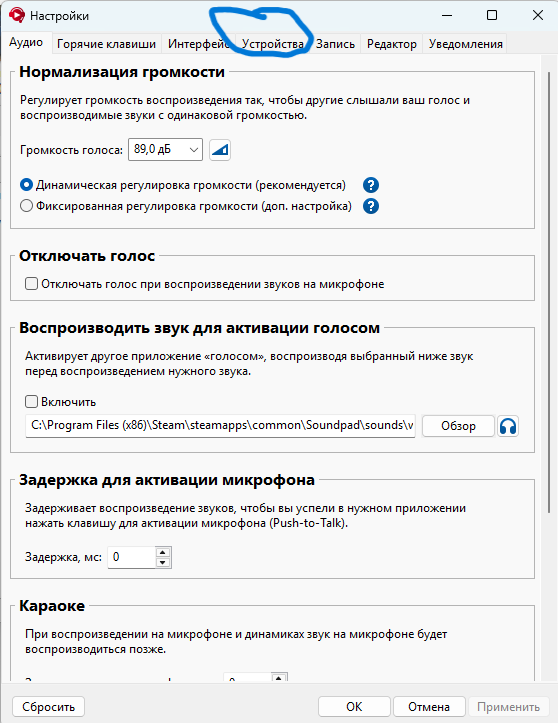Viewport: 558px width, 723px height.
Task: Select Динамическая регулировка громкости radio option
Action: click(x=26, y=185)
